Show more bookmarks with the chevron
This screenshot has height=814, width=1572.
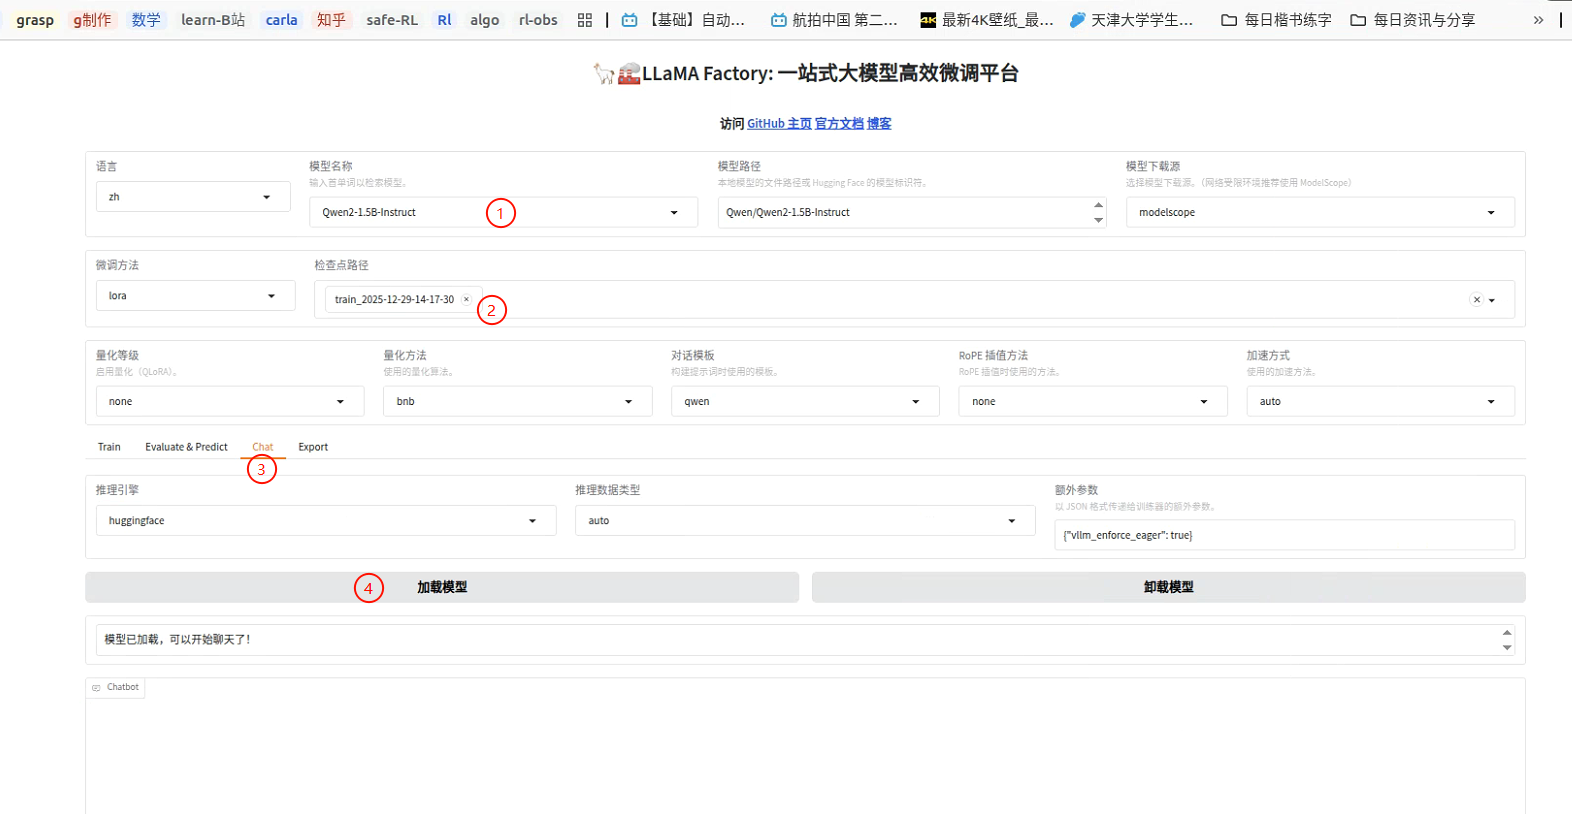1538,20
